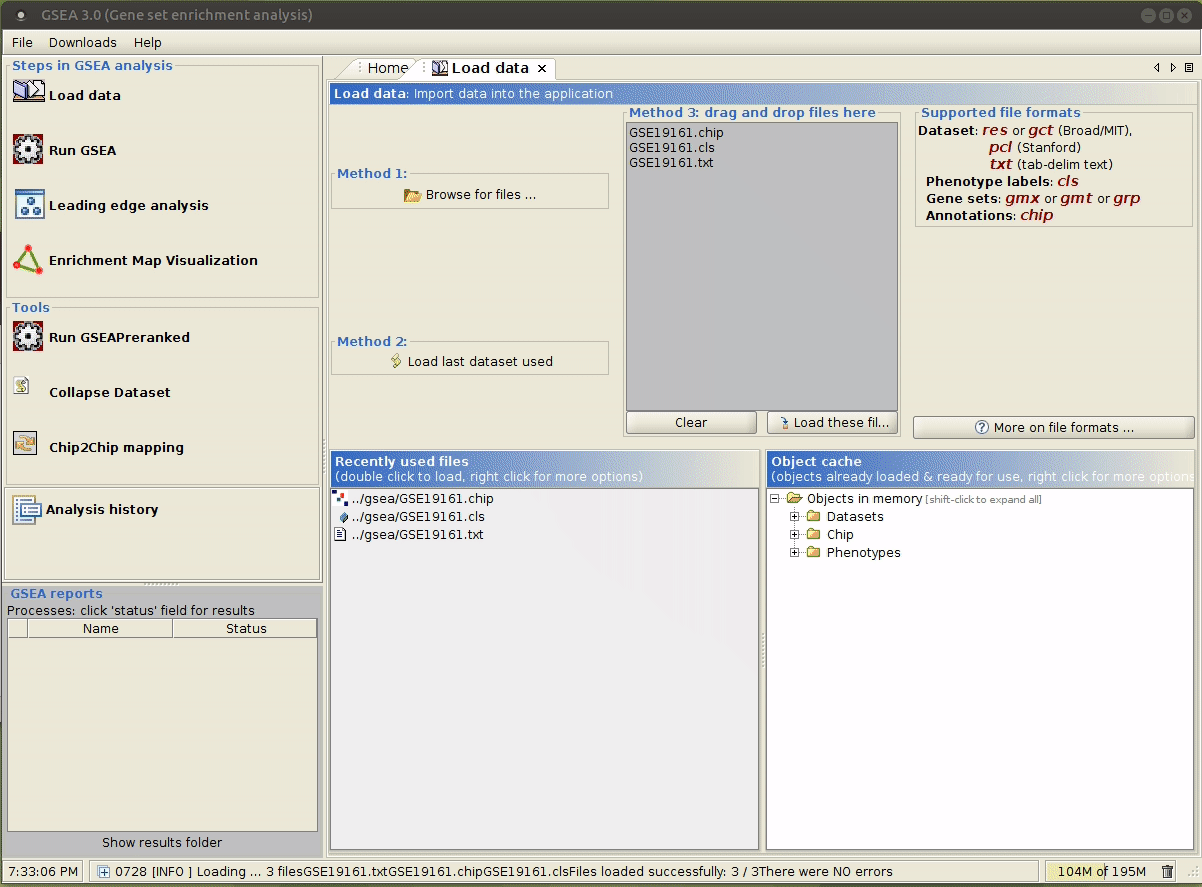This screenshot has height=887, width=1202.
Task: Expand the Datasets tree node
Action: (796, 517)
